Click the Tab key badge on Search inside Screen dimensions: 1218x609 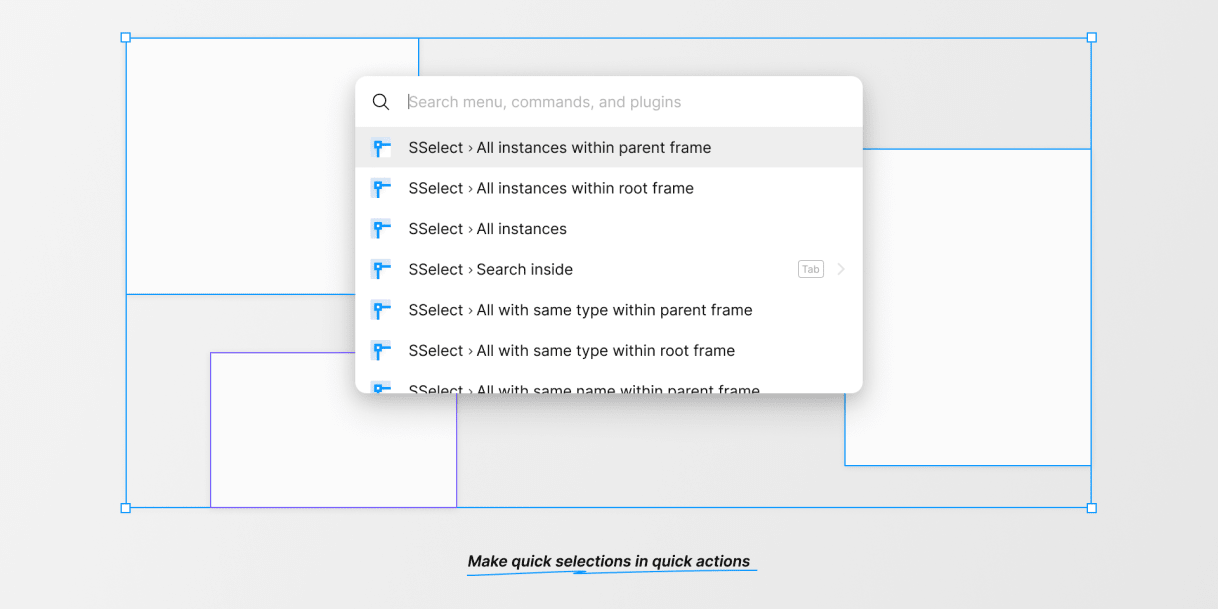[811, 269]
